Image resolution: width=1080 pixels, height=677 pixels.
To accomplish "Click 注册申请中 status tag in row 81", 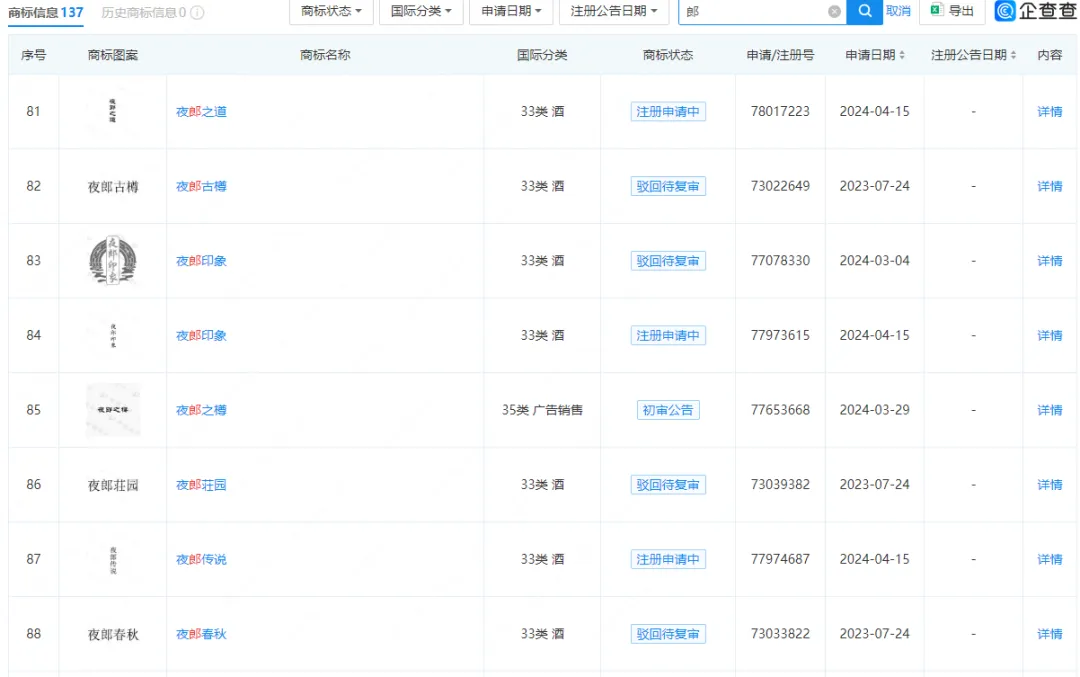I will coord(667,112).
